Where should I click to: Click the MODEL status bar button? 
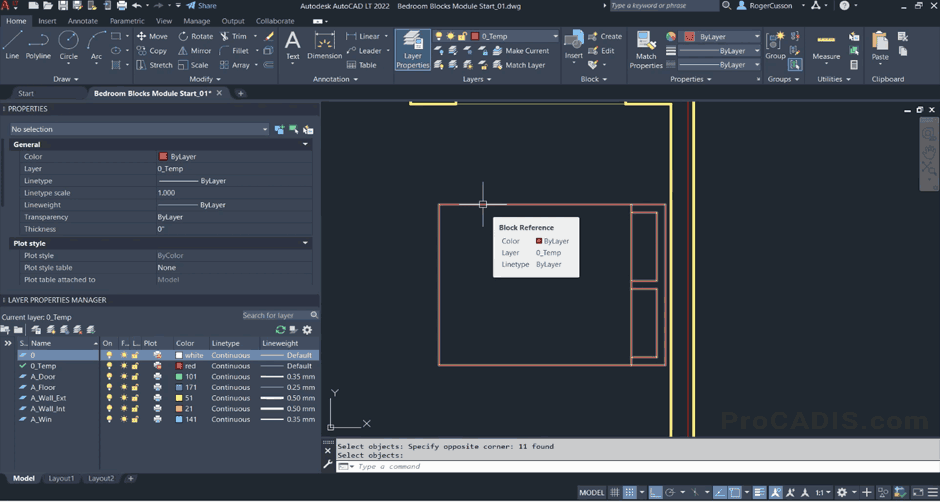[x=592, y=492]
